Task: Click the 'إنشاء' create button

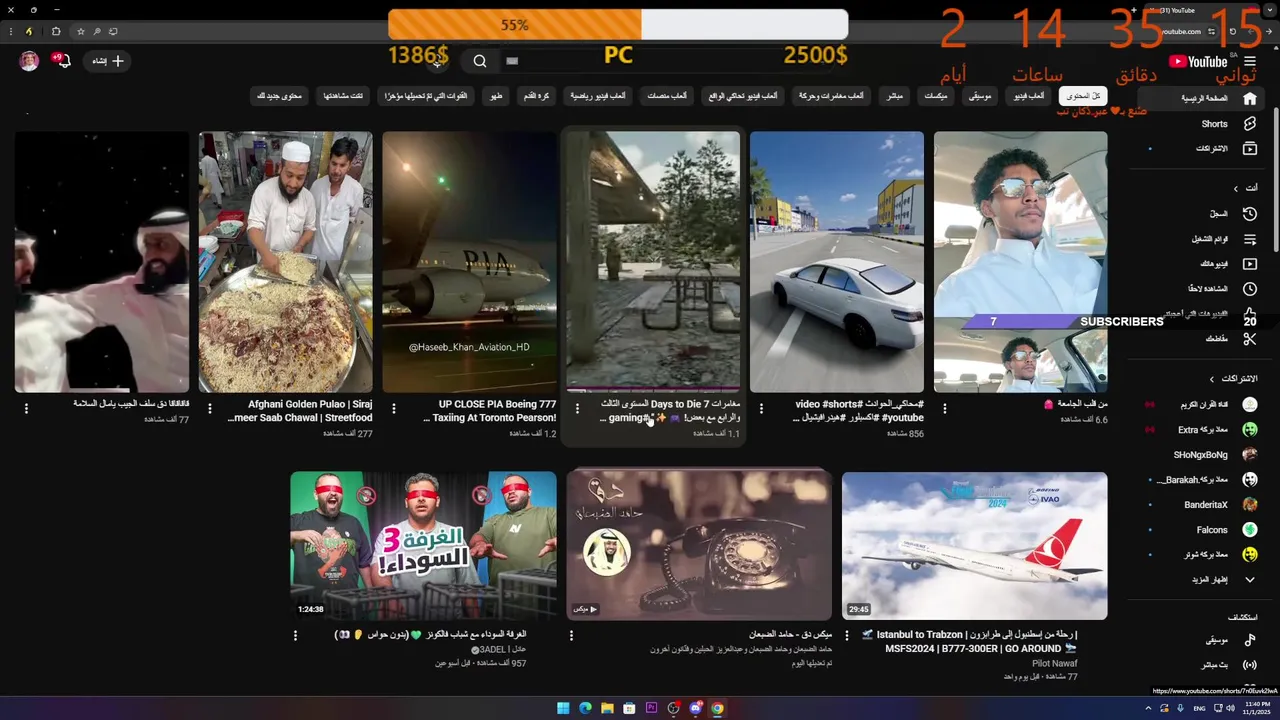Action: [107, 61]
